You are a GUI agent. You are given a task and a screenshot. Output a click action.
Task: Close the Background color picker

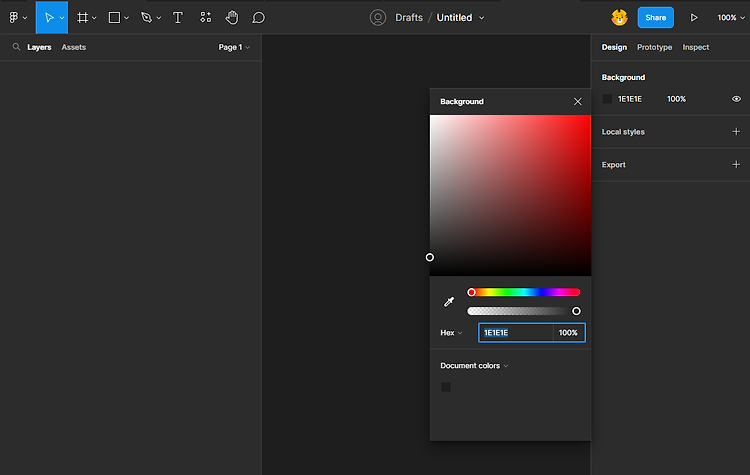[x=577, y=101]
